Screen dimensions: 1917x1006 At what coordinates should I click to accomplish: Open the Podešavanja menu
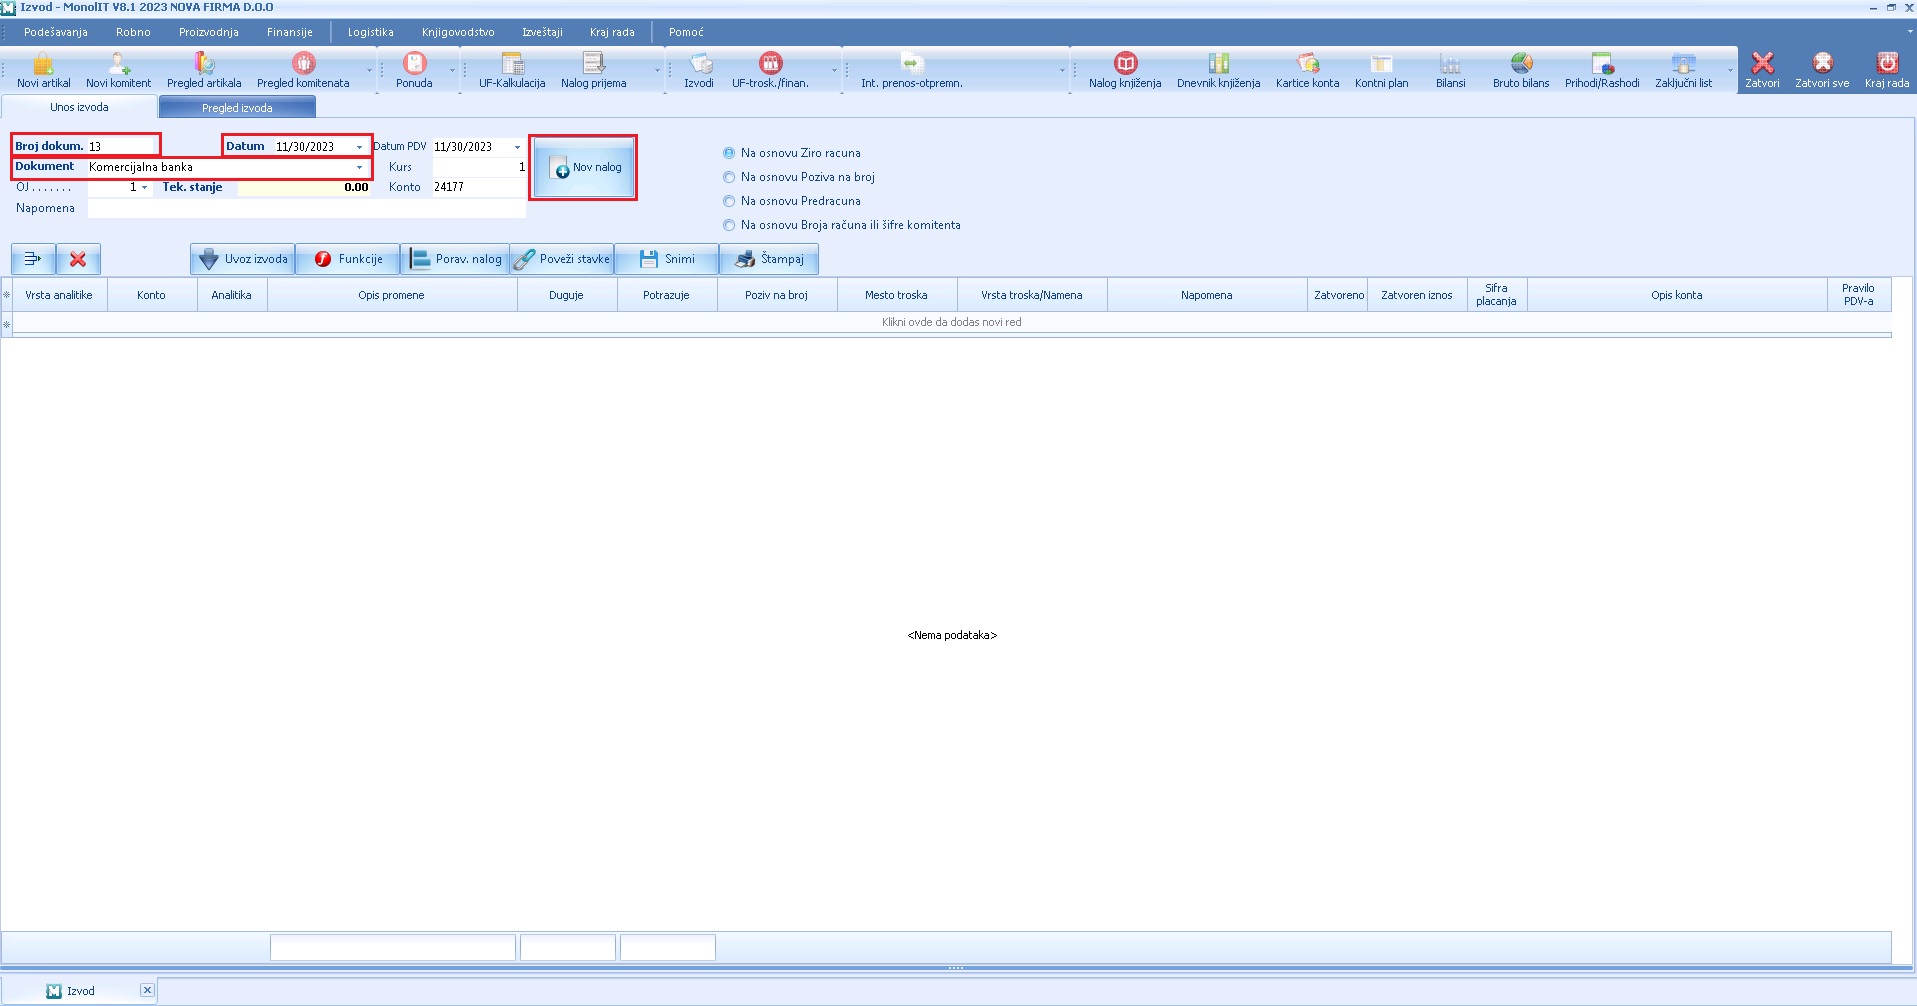coord(56,32)
